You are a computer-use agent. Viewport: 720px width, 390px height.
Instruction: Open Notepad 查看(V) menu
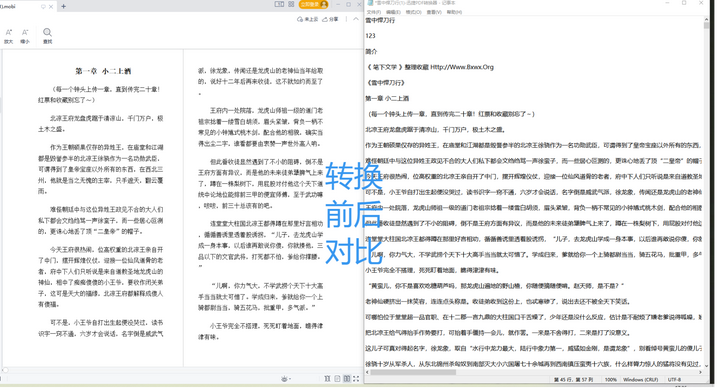(434, 12)
